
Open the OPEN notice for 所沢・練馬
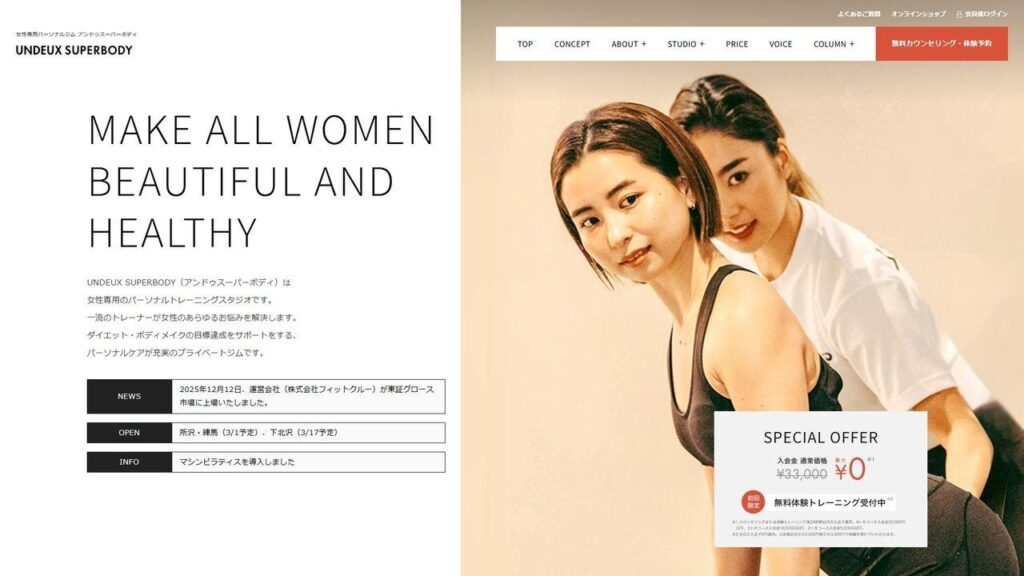tap(266, 432)
